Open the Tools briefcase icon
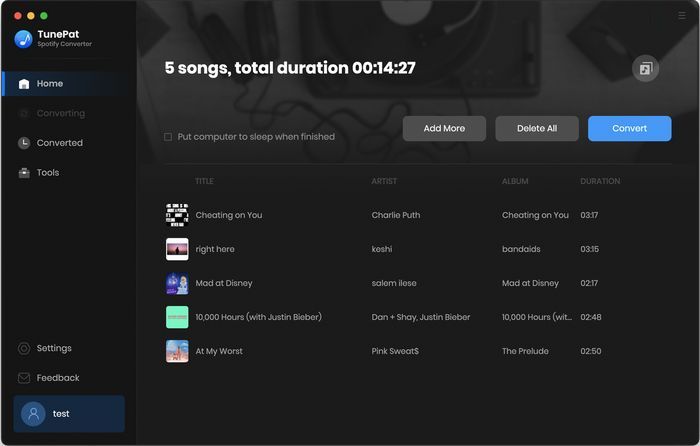Image resolution: width=700 pixels, height=446 pixels. pos(24,172)
